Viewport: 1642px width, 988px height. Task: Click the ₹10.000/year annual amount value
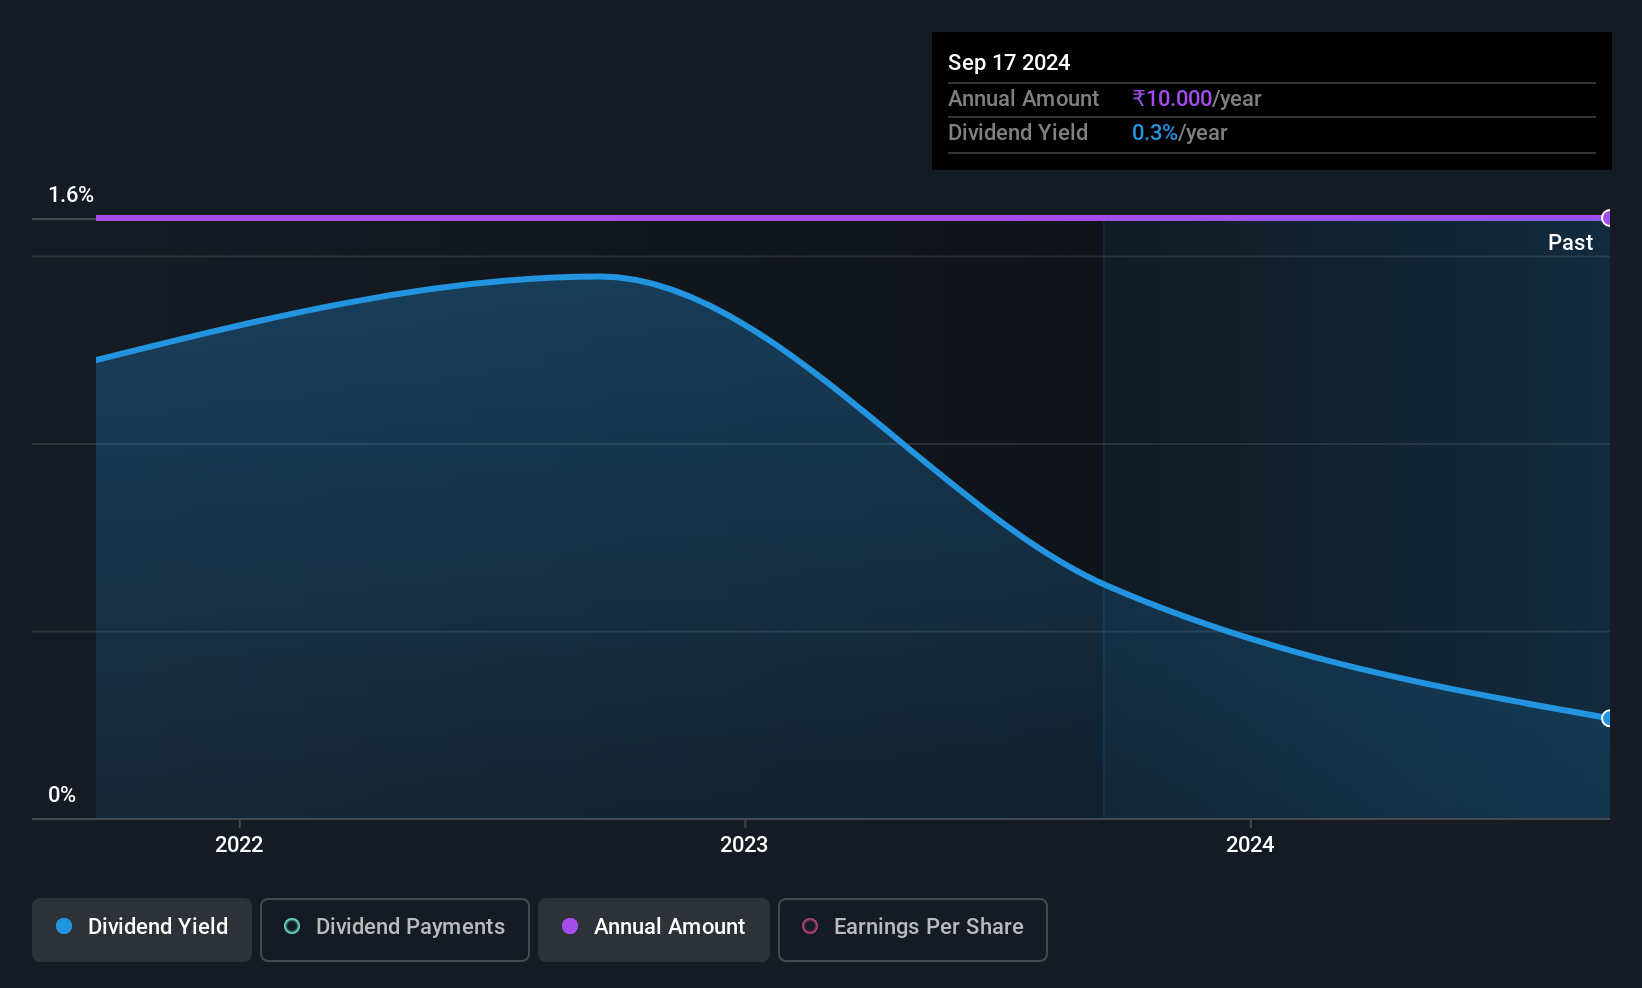tap(1197, 98)
